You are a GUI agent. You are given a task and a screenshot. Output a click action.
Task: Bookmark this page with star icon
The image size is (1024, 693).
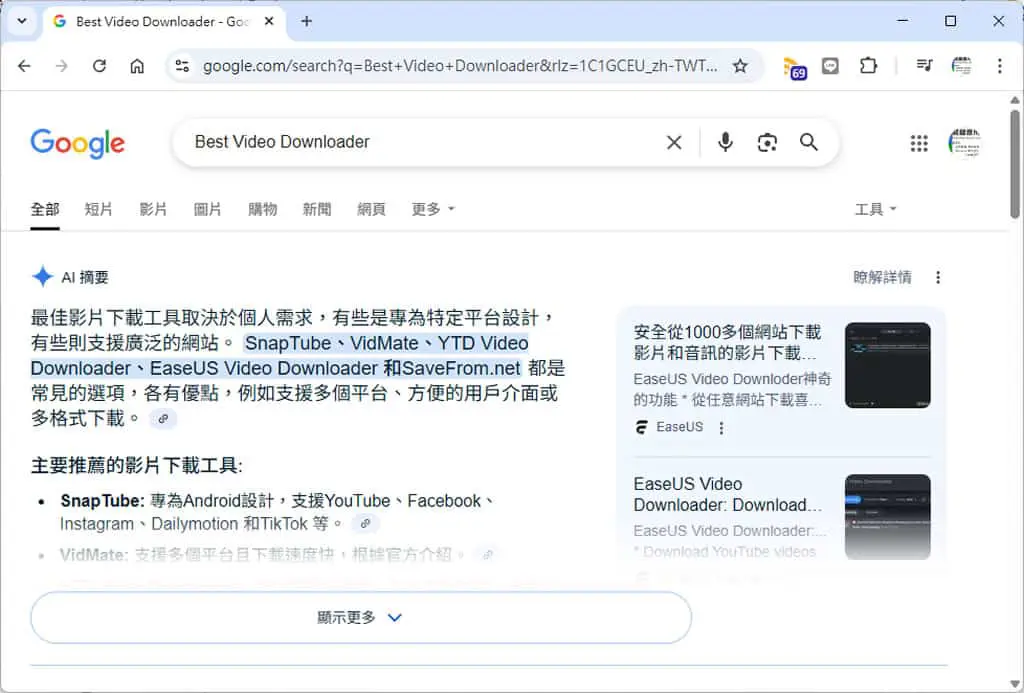[740, 66]
